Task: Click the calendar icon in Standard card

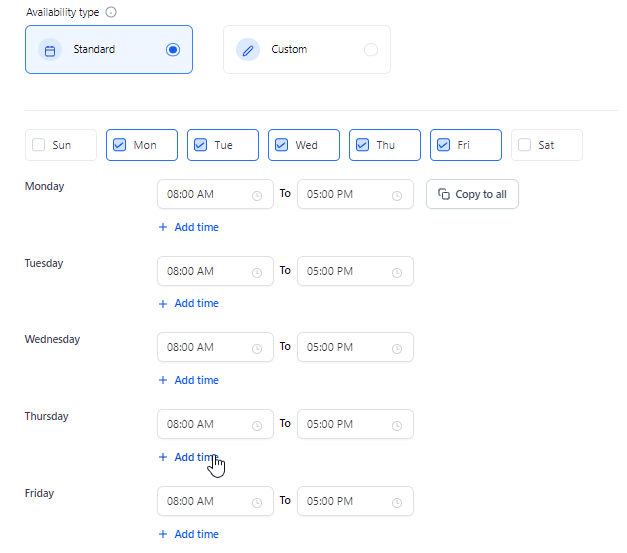Action: [x=50, y=51]
